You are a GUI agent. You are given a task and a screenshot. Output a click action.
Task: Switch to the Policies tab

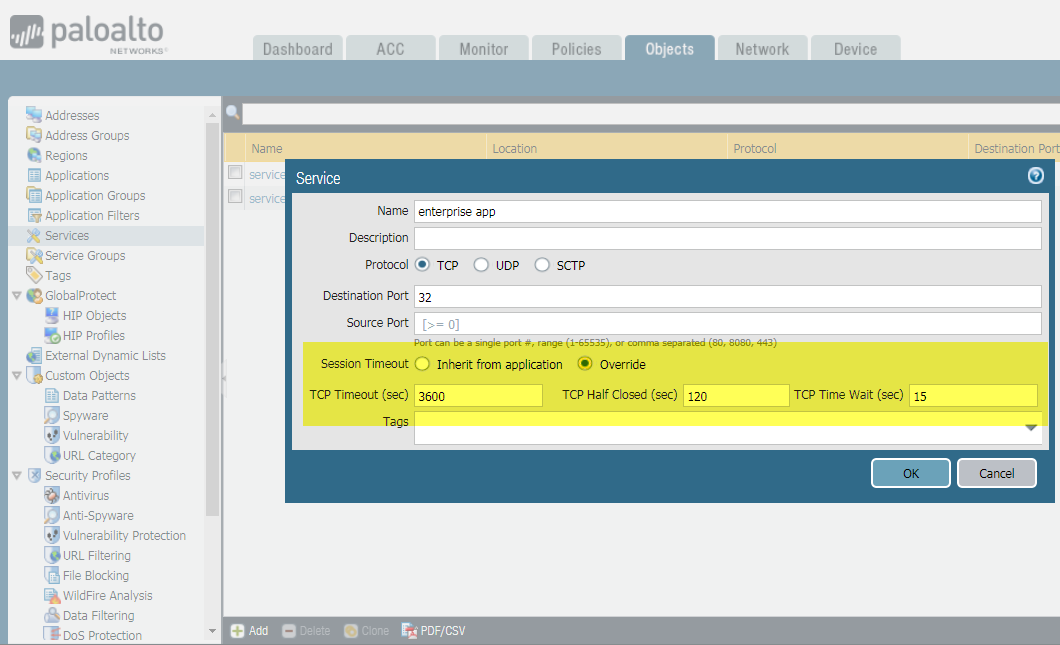click(x=576, y=49)
